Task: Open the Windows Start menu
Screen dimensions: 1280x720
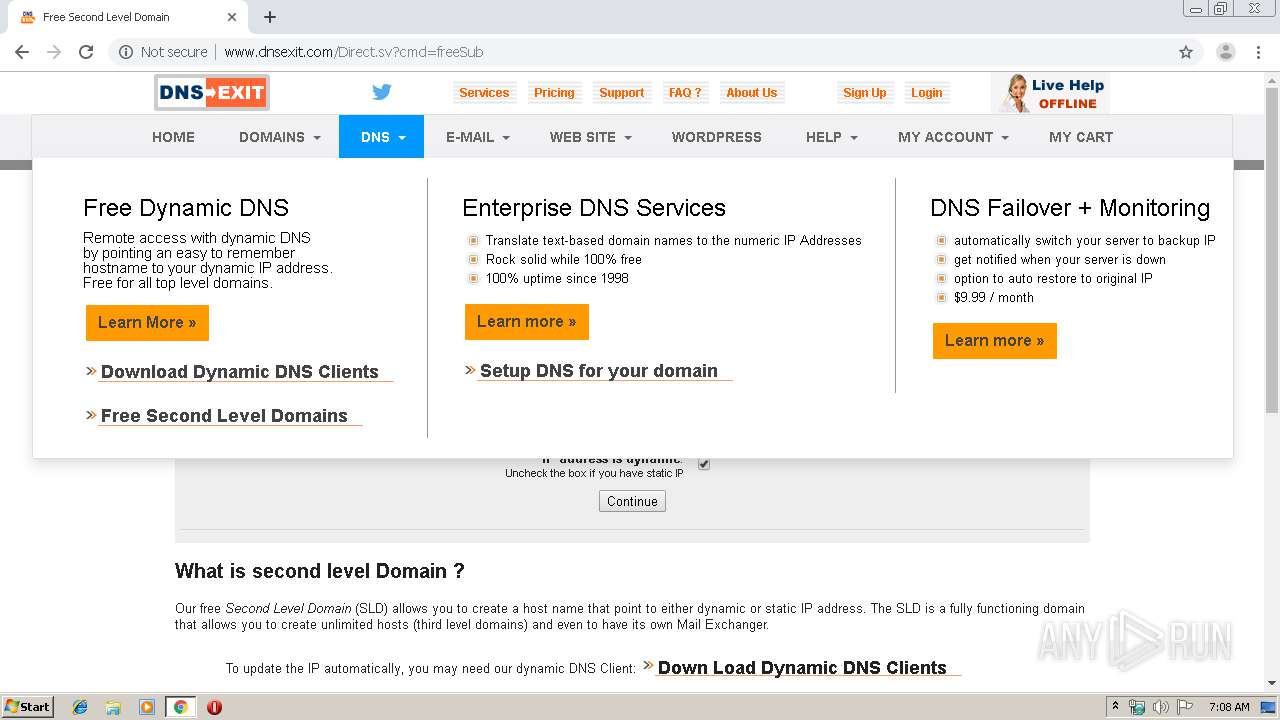Action: [x=27, y=707]
